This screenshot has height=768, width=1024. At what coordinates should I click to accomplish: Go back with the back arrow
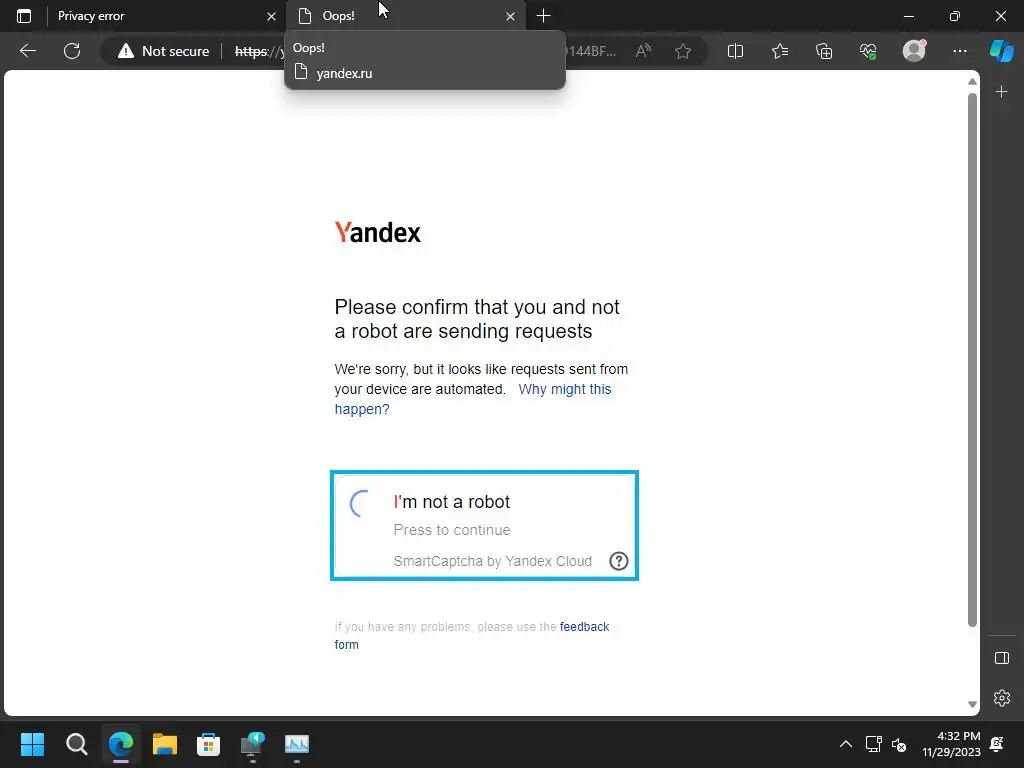[x=28, y=51]
